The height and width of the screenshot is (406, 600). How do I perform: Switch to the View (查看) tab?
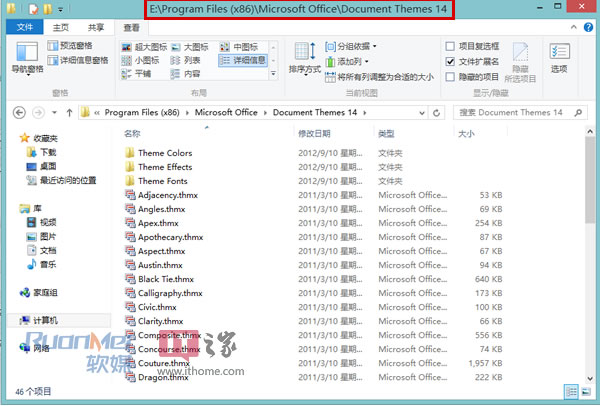[131, 28]
